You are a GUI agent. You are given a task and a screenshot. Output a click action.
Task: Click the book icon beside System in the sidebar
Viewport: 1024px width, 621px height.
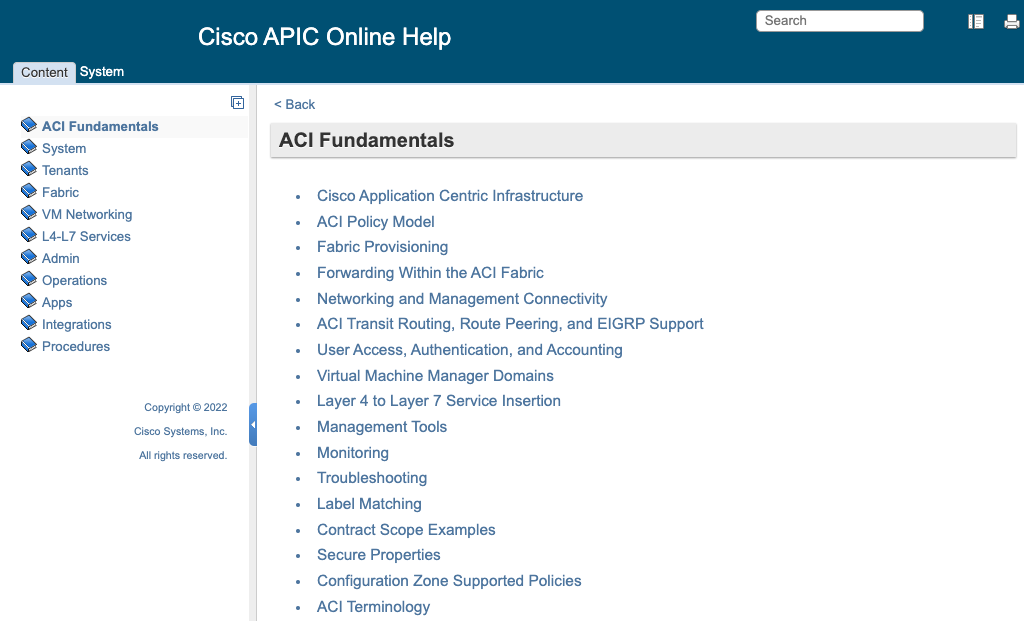[29, 147]
